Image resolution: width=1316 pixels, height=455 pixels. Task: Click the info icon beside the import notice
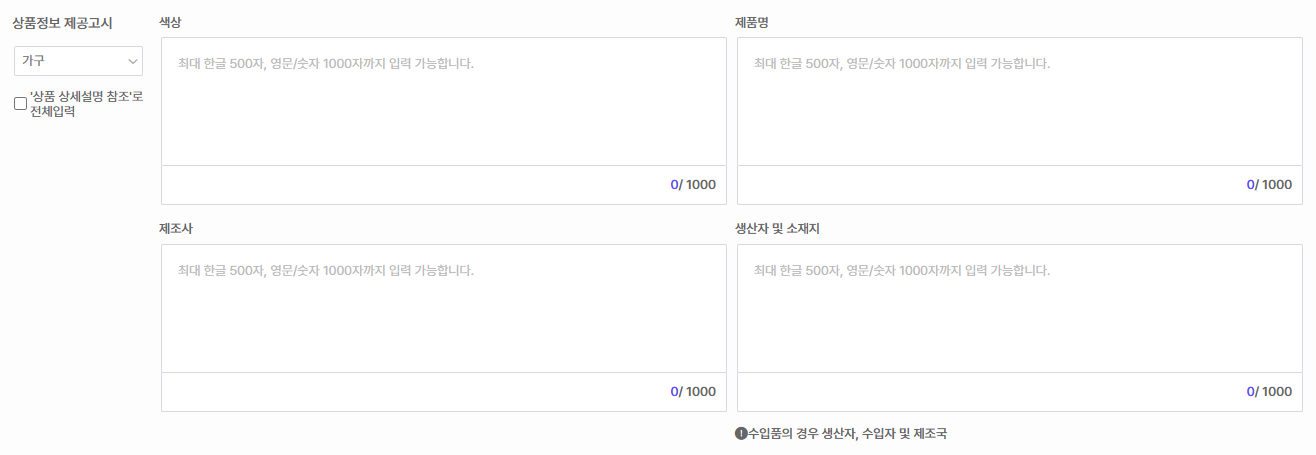tap(741, 434)
